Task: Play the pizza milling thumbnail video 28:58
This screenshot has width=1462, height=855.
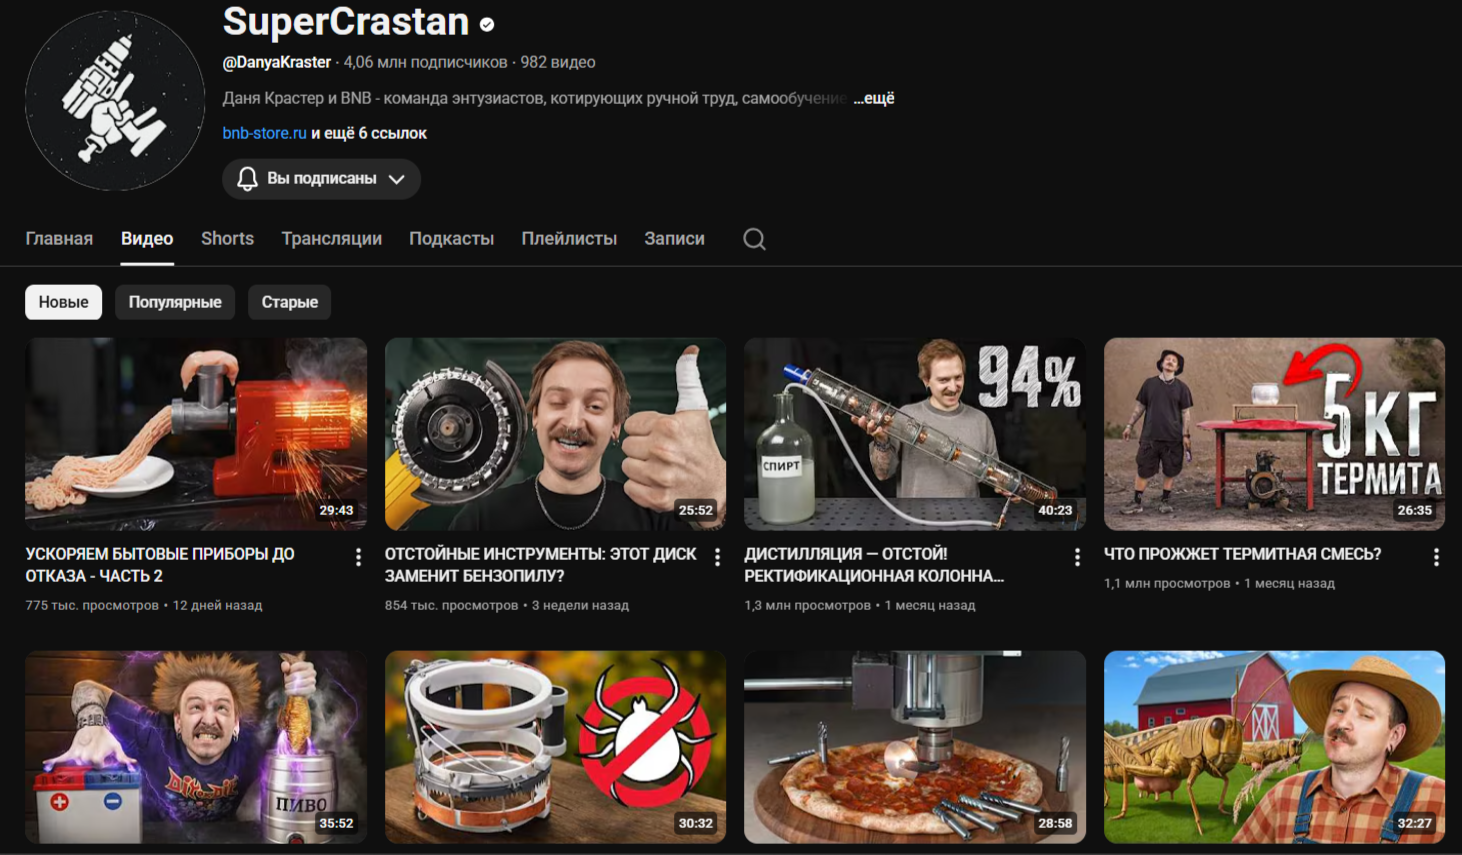Action: coord(915,747)
